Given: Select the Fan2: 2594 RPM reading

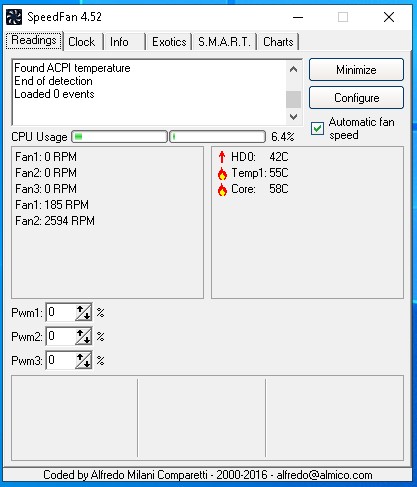Looking at the screenshot, I should pos(55,221).
